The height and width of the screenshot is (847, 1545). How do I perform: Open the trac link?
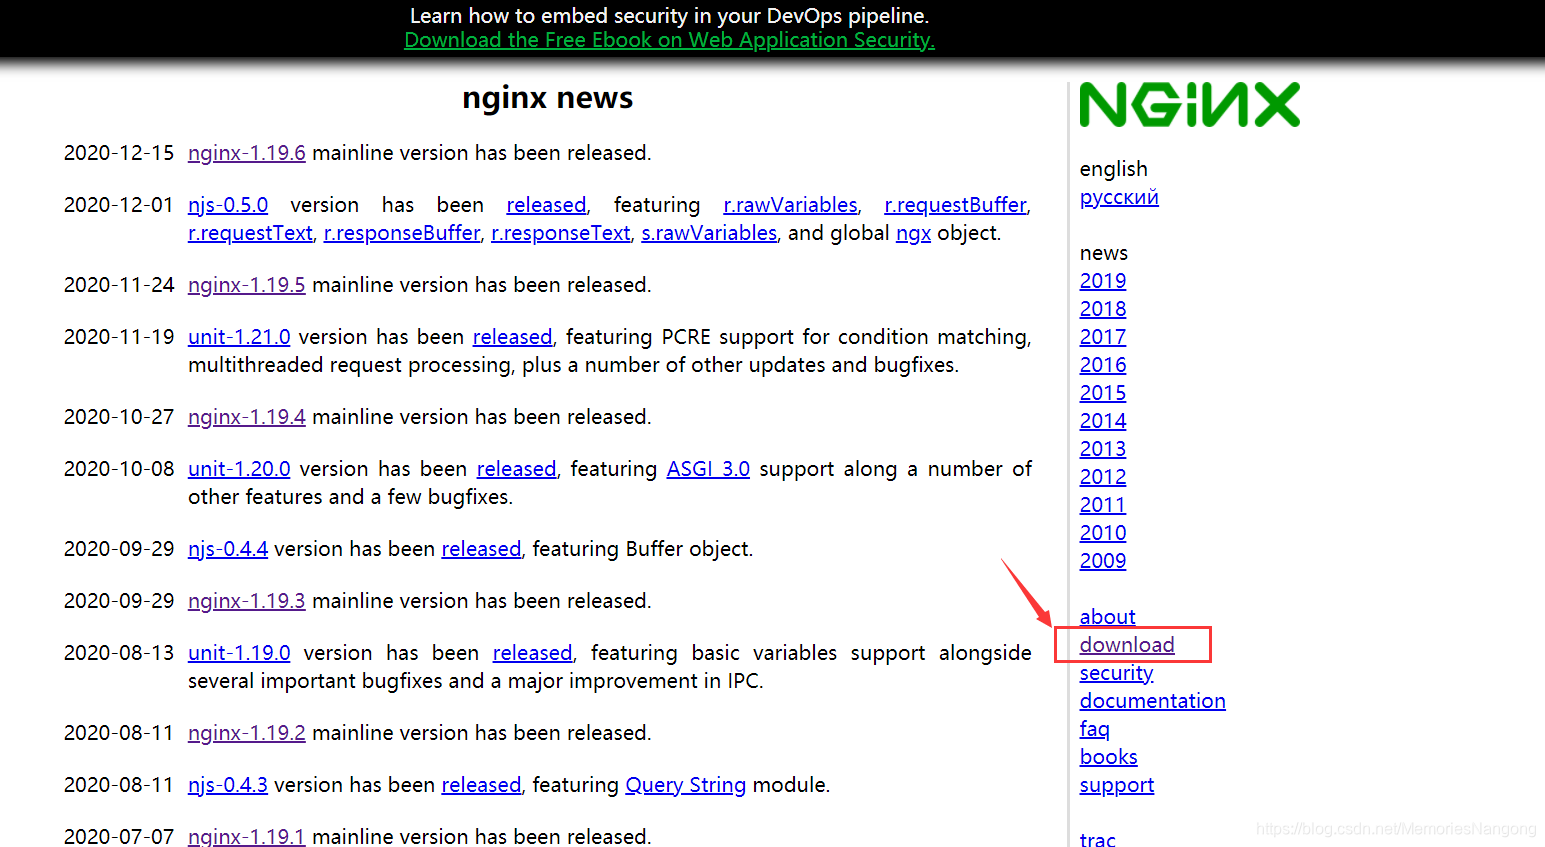(1097, 838)
